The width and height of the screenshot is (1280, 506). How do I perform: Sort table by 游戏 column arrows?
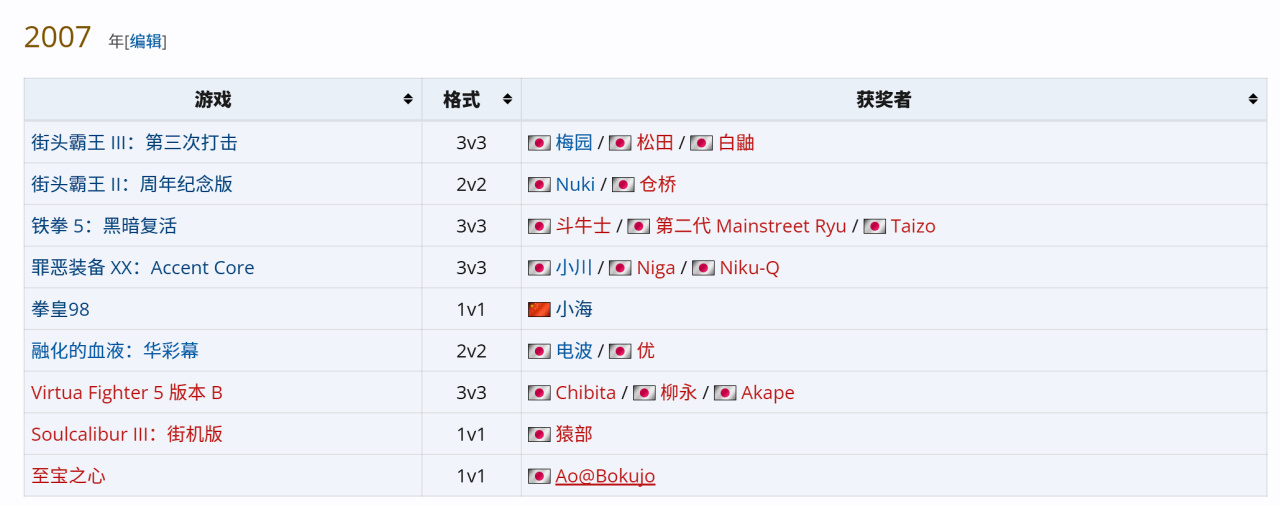[408, 100]
